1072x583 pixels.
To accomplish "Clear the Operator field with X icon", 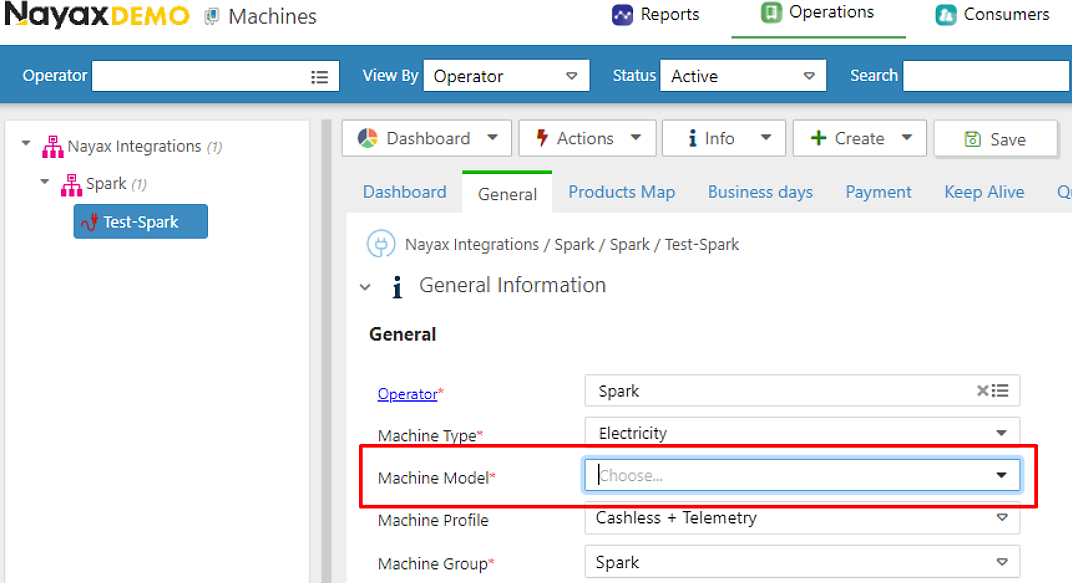I will 982,391.
